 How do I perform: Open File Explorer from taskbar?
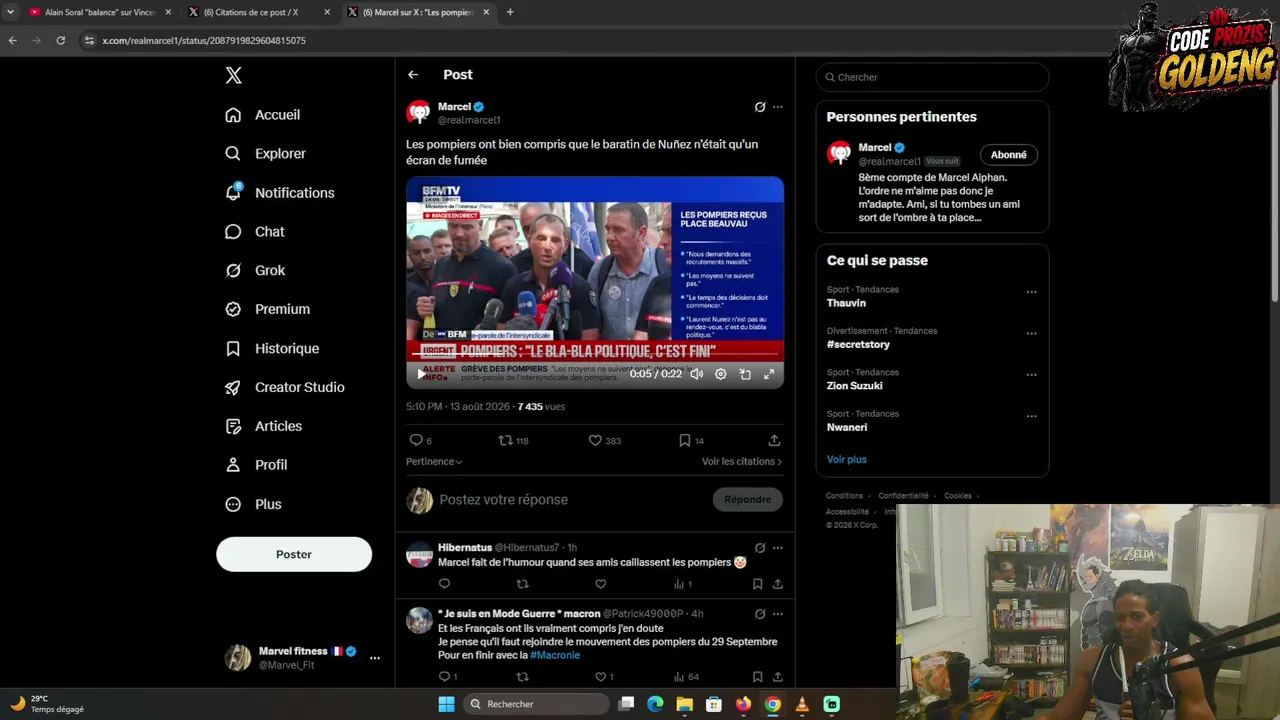(684, 704)
